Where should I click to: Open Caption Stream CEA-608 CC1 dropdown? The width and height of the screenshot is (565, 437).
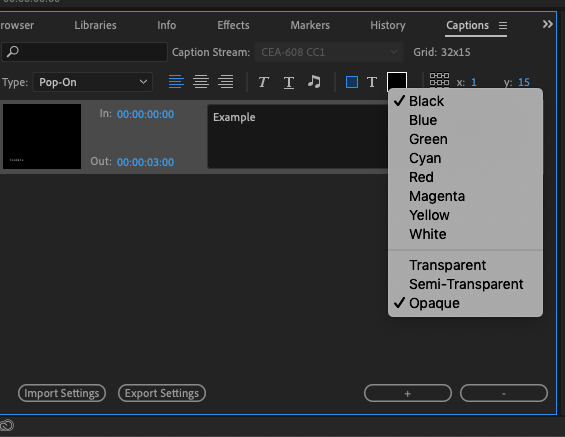329,52
